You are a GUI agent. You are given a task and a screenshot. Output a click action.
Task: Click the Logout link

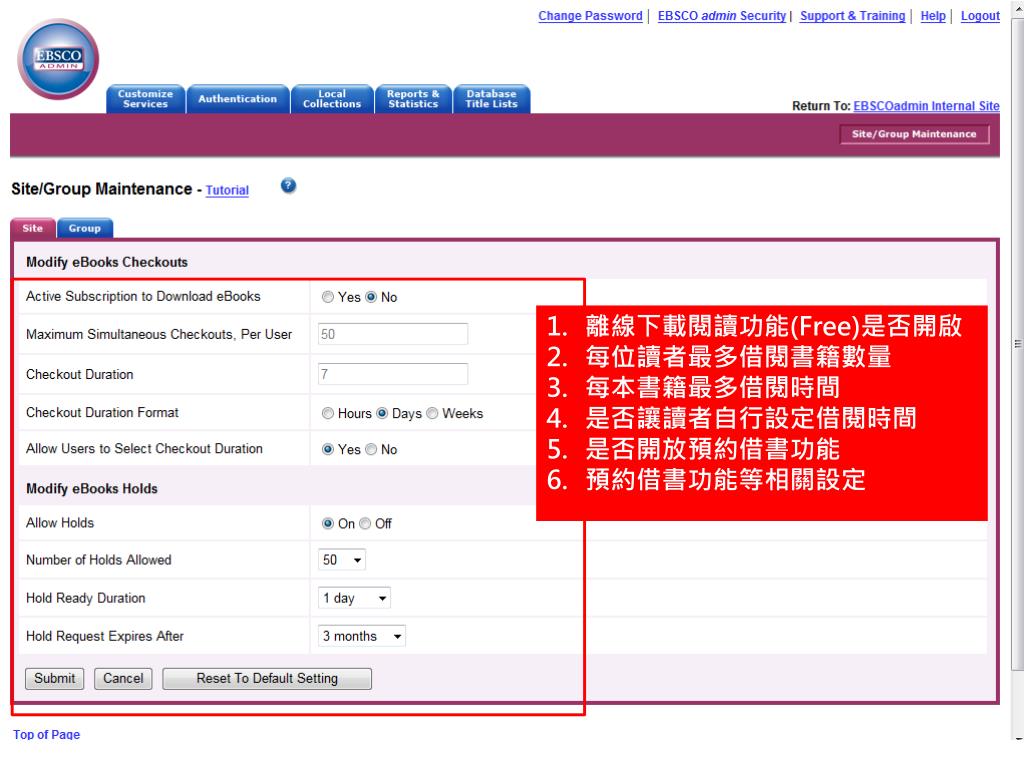(980, 16)
